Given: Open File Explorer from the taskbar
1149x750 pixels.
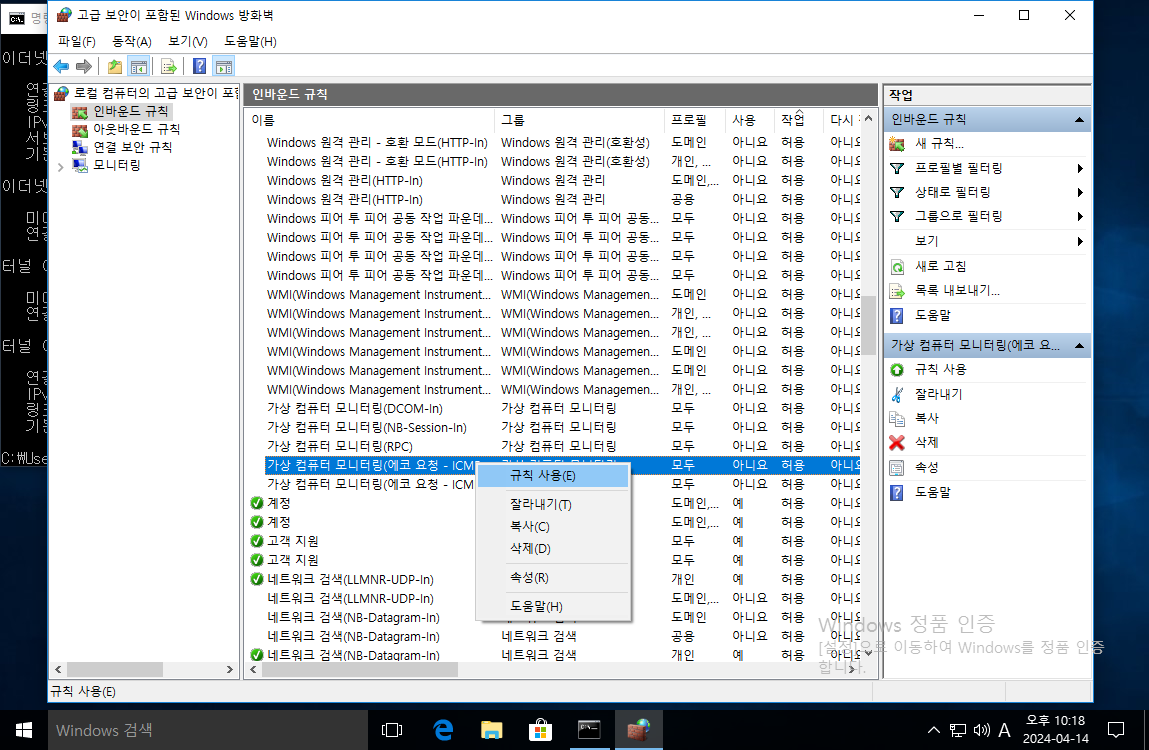Looking at the screenshot, I should tap(491, 730).
